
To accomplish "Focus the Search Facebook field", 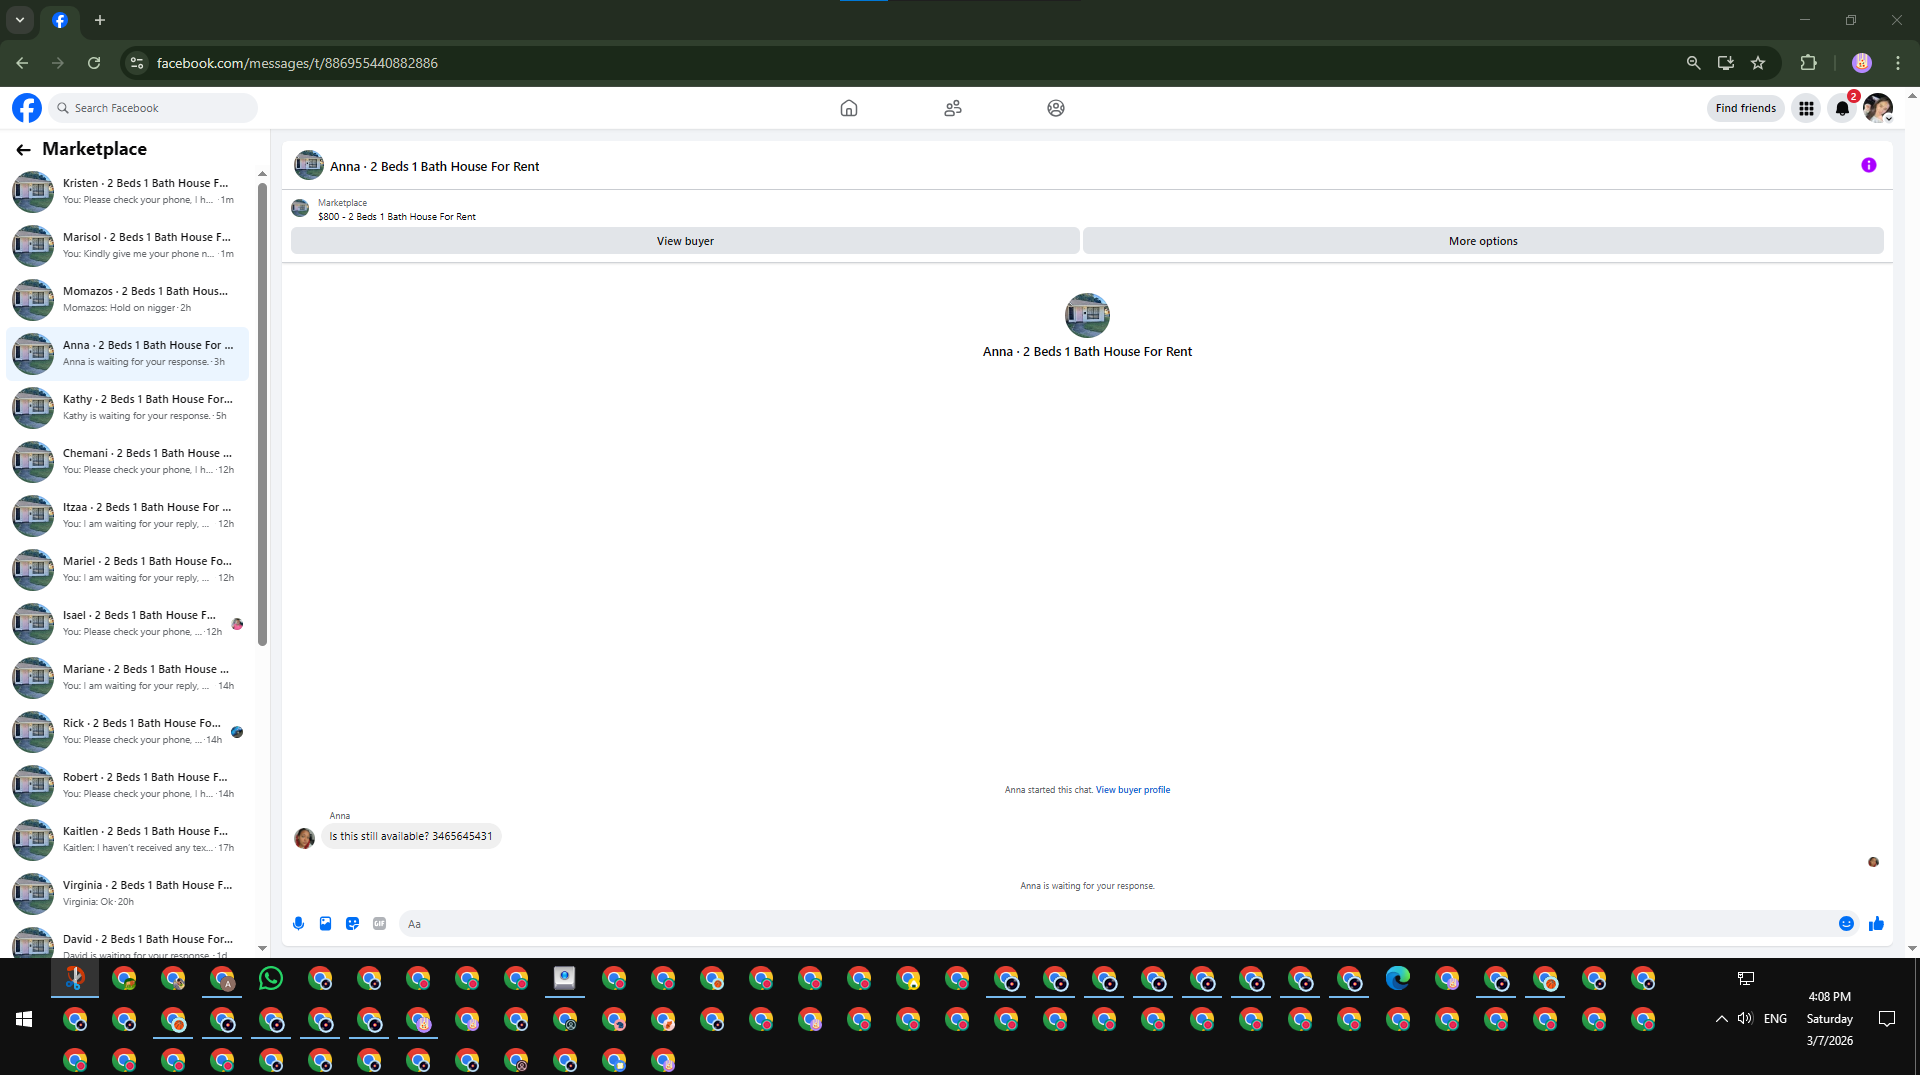I will (x=153, y=108).
